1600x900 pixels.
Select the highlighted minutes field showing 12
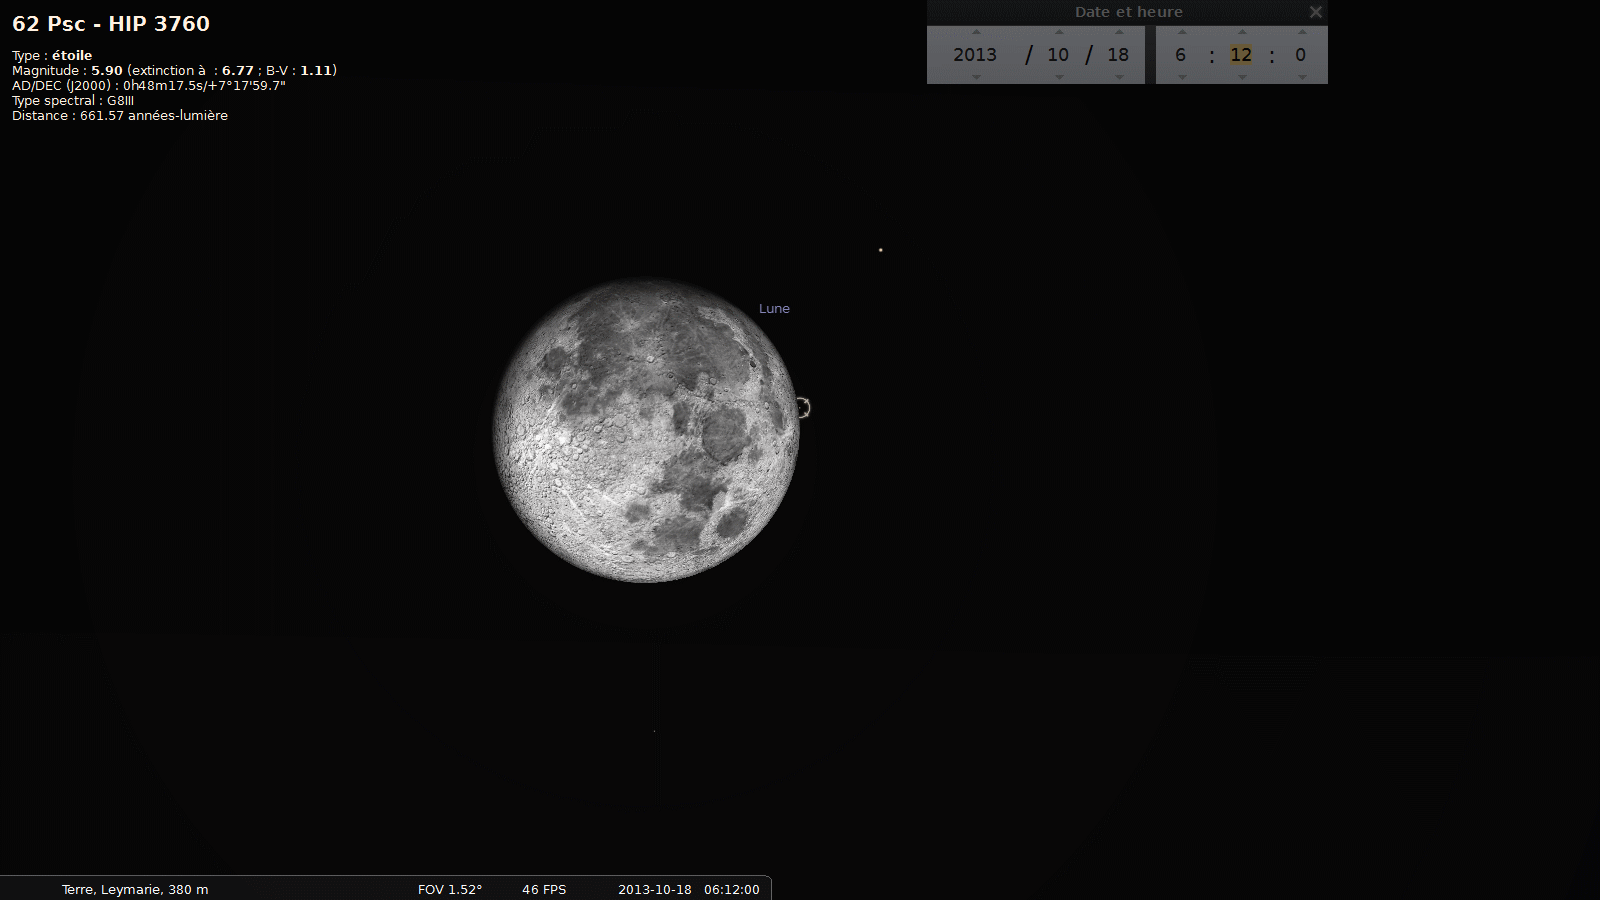1241,55
